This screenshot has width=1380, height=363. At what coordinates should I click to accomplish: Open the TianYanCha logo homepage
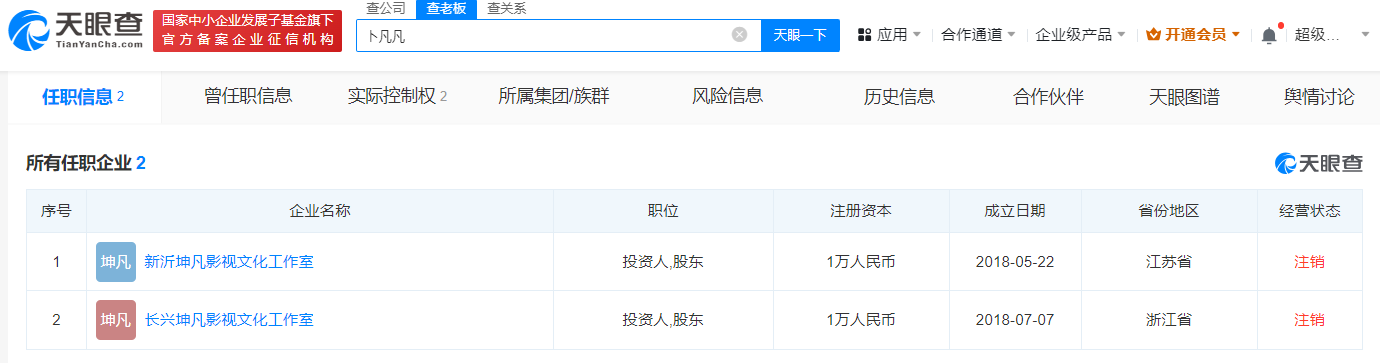click(75, 32)
